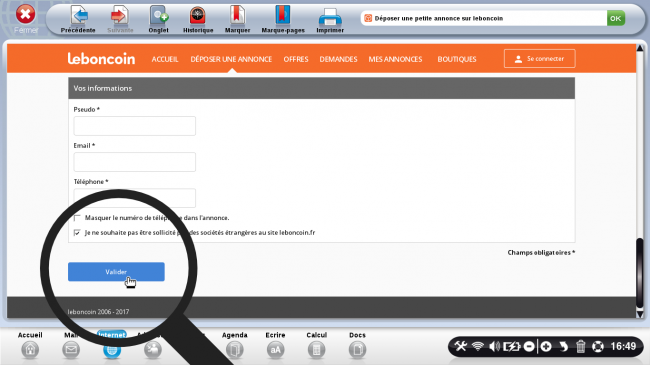Close the browser with the Fermer icon
The image size is (650, 365).
tap(26, 15)
